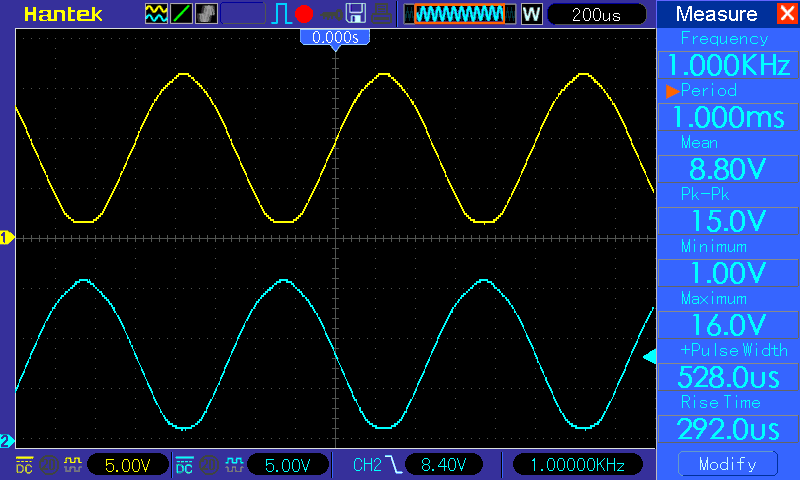Click the 15.0V peak-to-peak value

coord(728,221)
